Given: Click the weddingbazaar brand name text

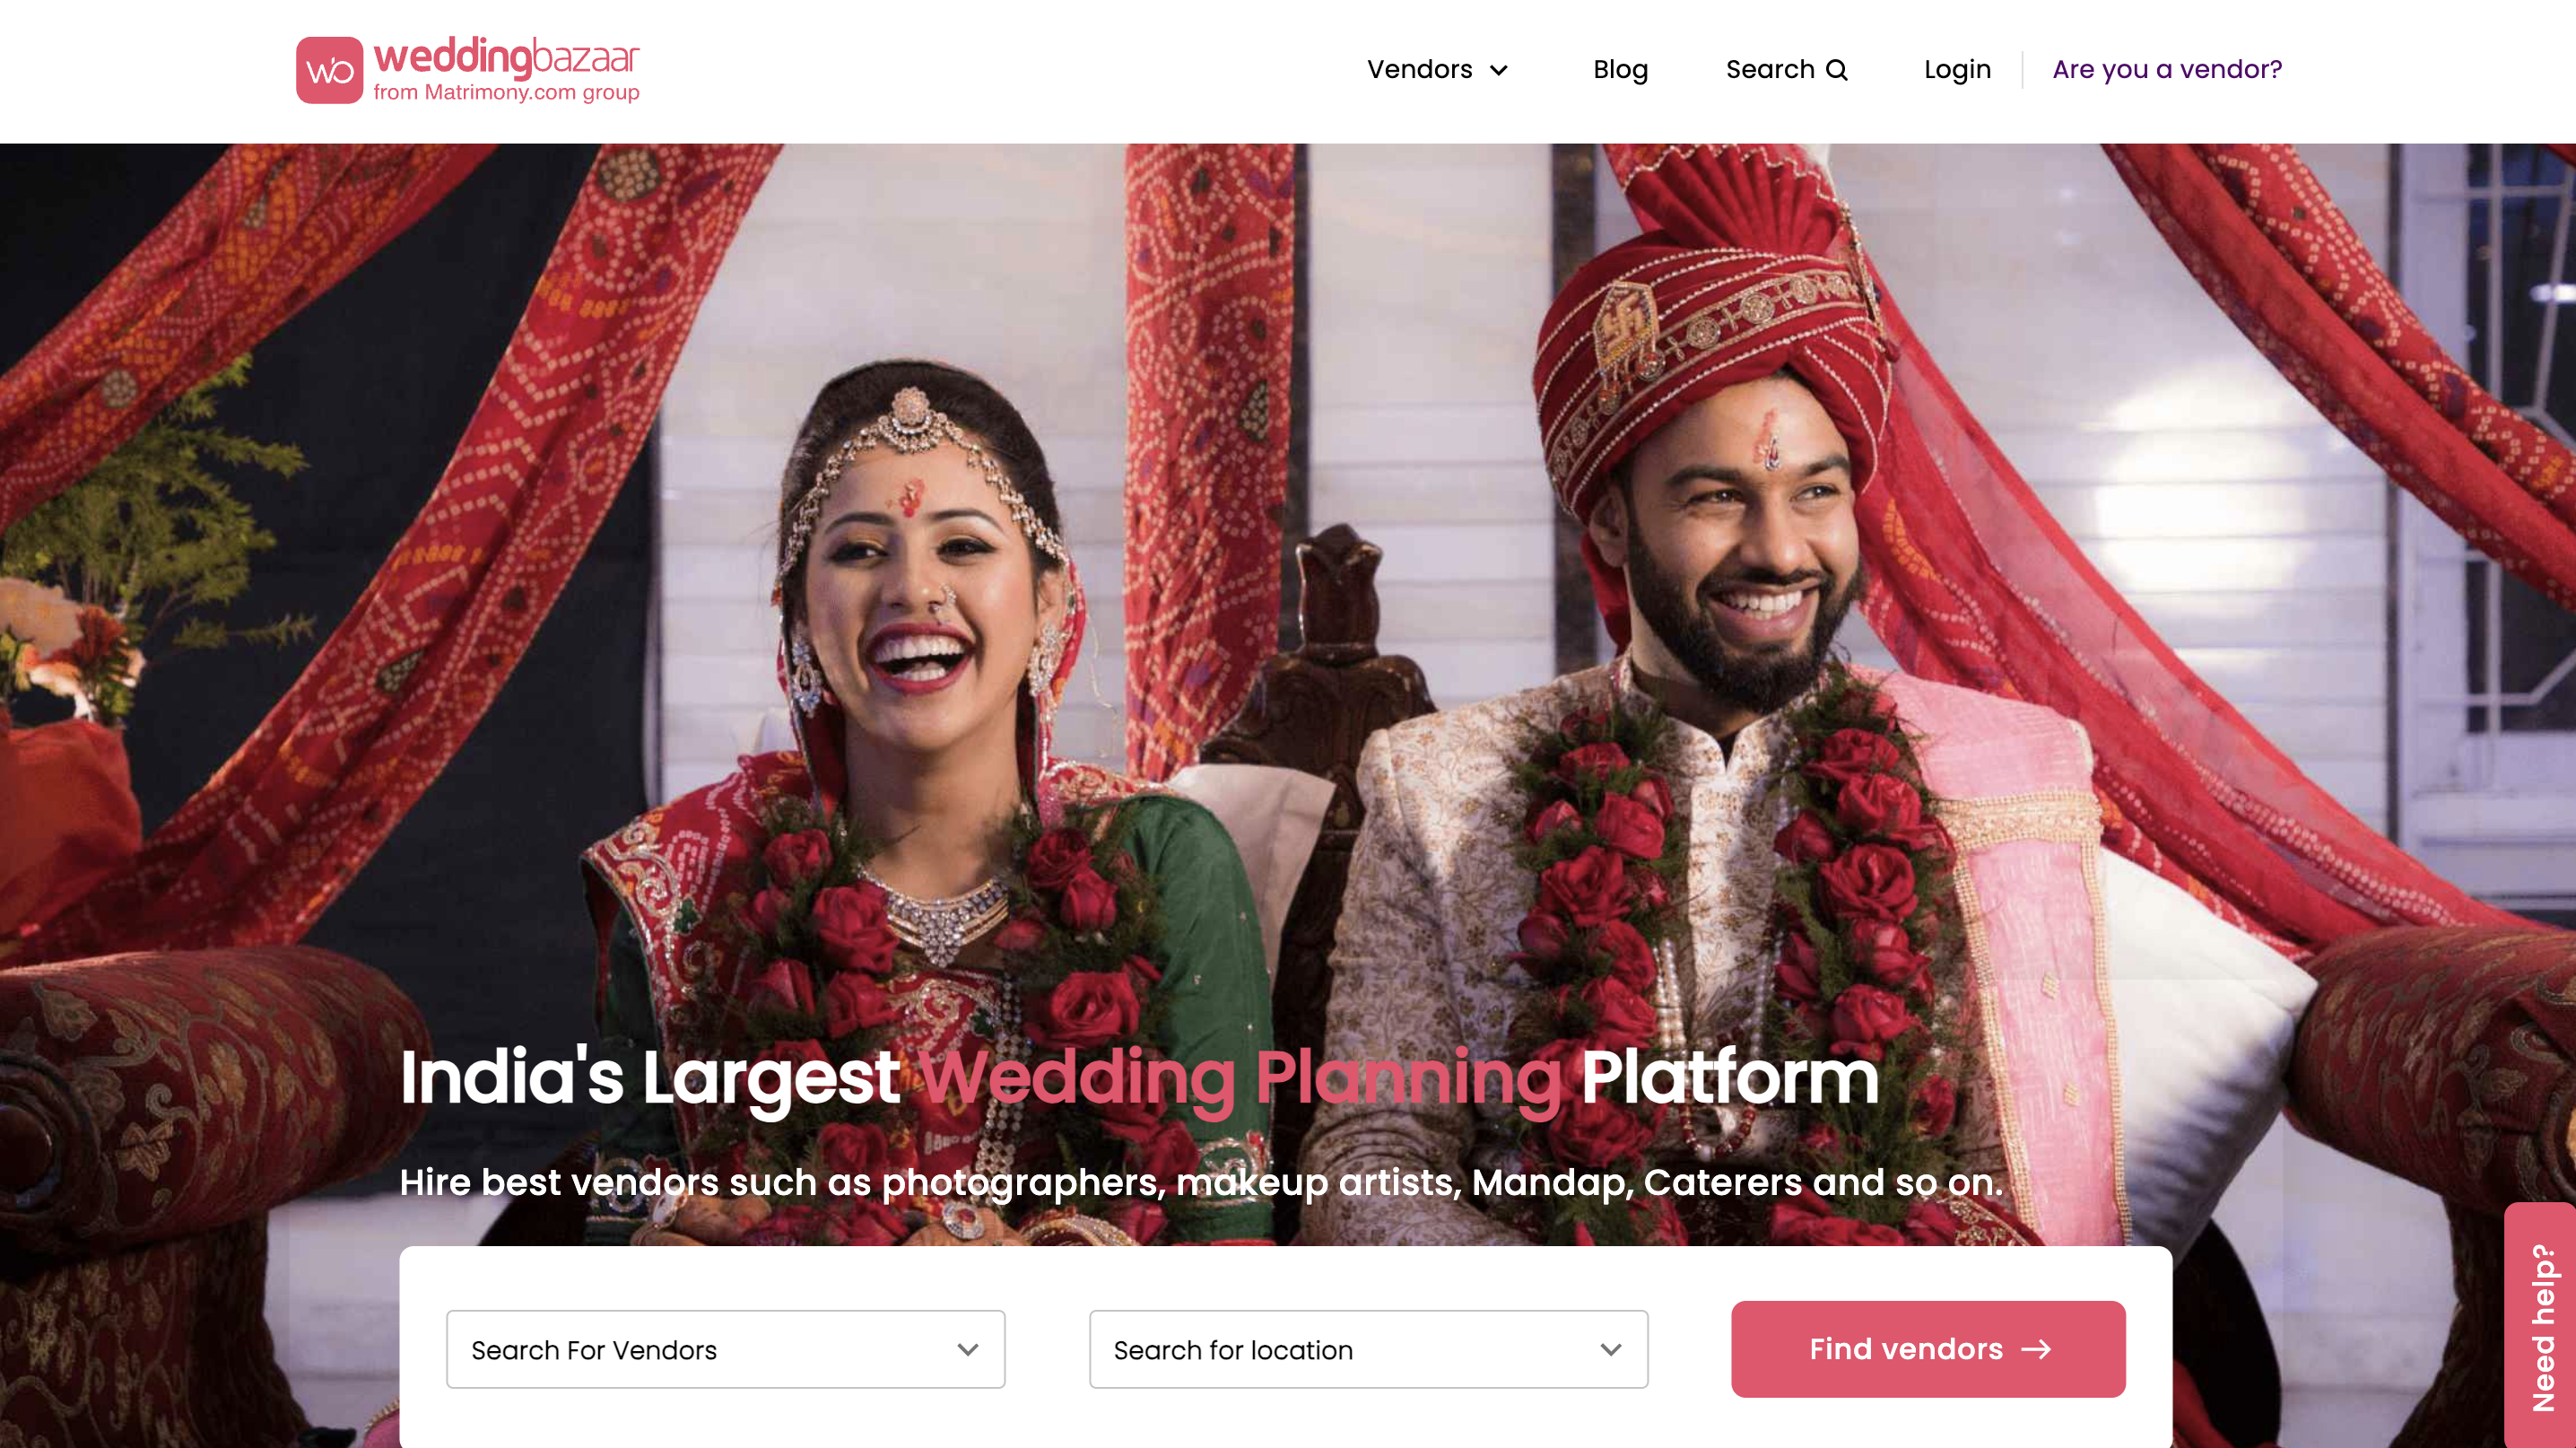Looking at the screenshot, I should click(506, 57).
